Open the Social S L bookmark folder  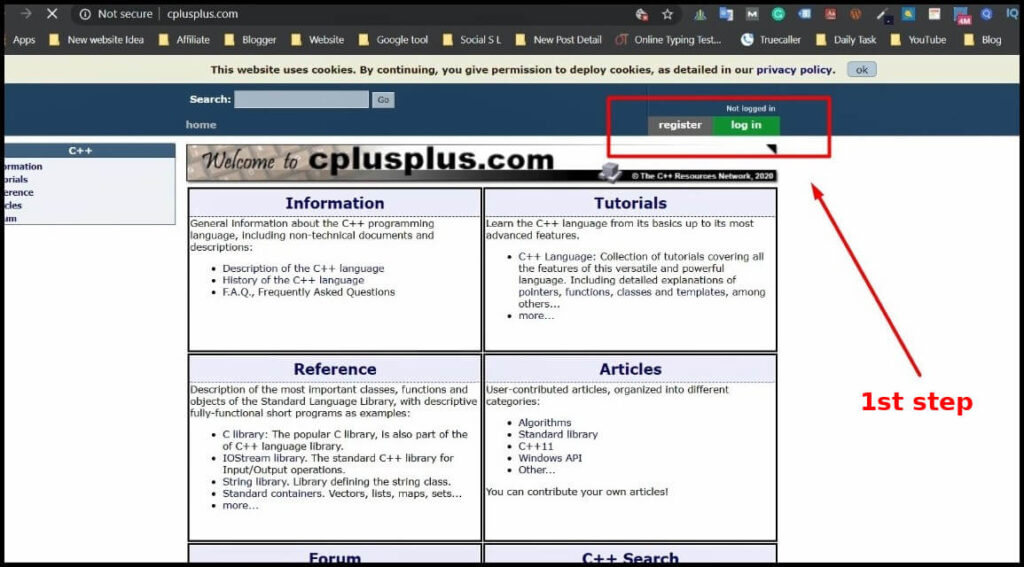[472, 40]
